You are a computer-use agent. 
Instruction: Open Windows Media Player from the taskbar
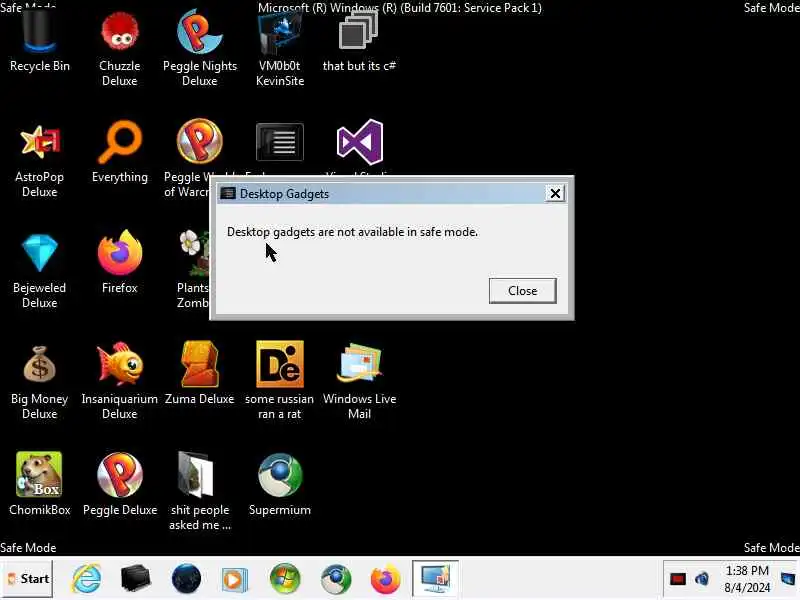(235, 579)
